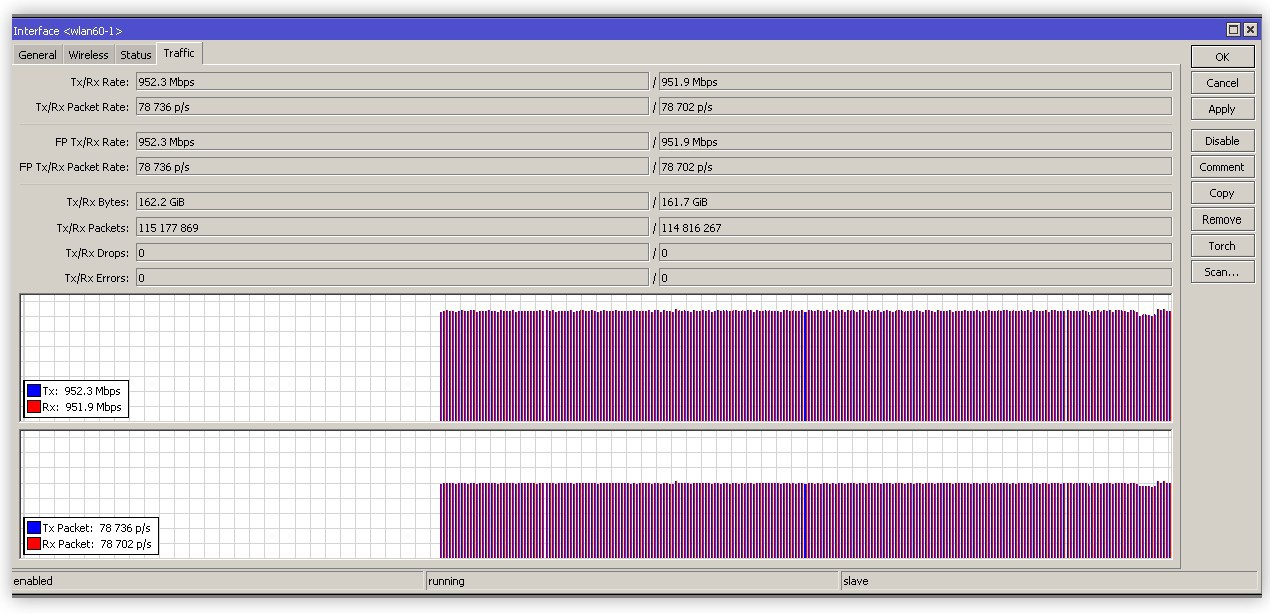Click the Tx Bytes field showing 162.2 GiB
This screenshot has height=614, width=1277.
[x=392, y=202]
